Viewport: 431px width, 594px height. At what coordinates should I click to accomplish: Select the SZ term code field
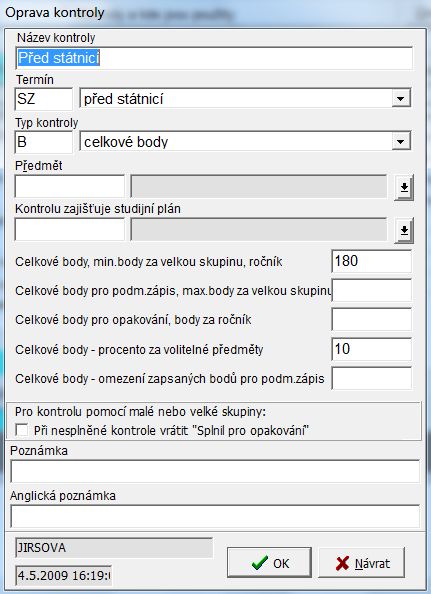coord(44,99)
